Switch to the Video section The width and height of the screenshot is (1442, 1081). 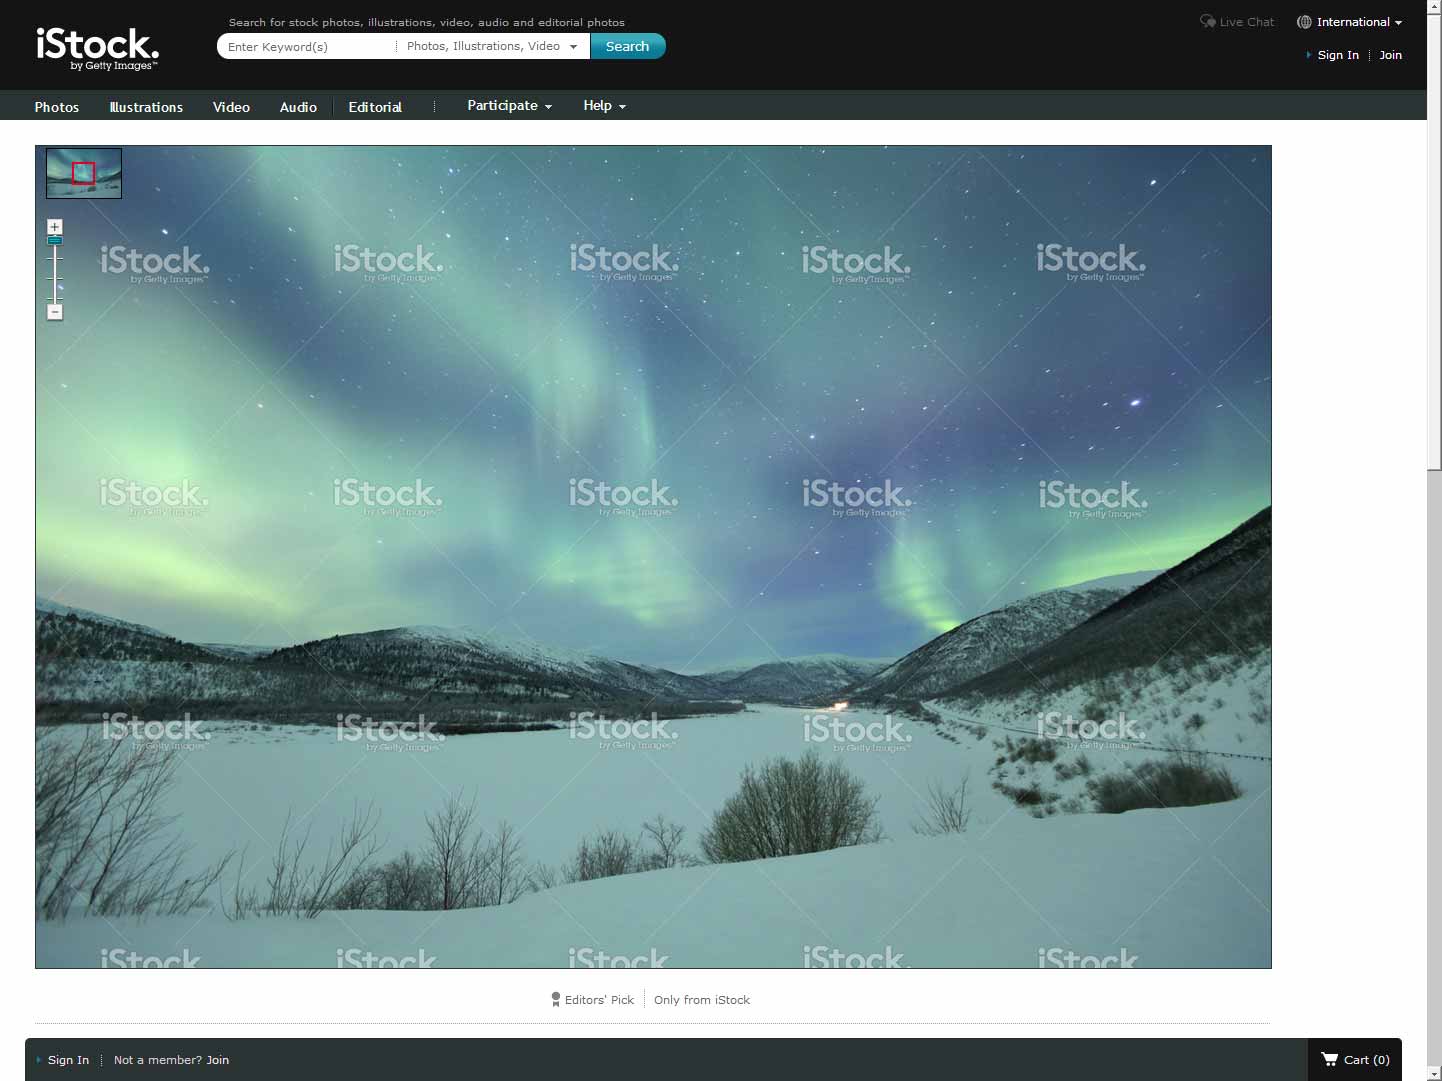[231, 107]
